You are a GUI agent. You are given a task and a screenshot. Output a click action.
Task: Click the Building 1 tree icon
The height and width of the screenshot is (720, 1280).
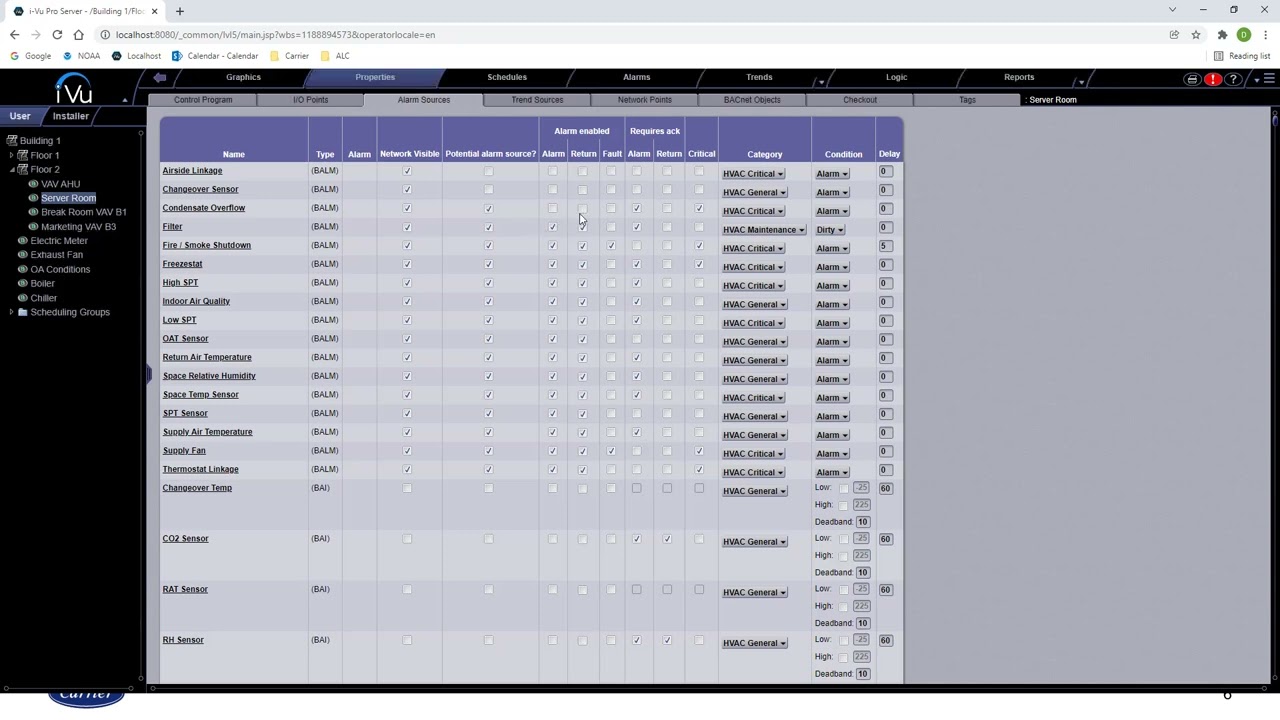[x=12, y=141]
